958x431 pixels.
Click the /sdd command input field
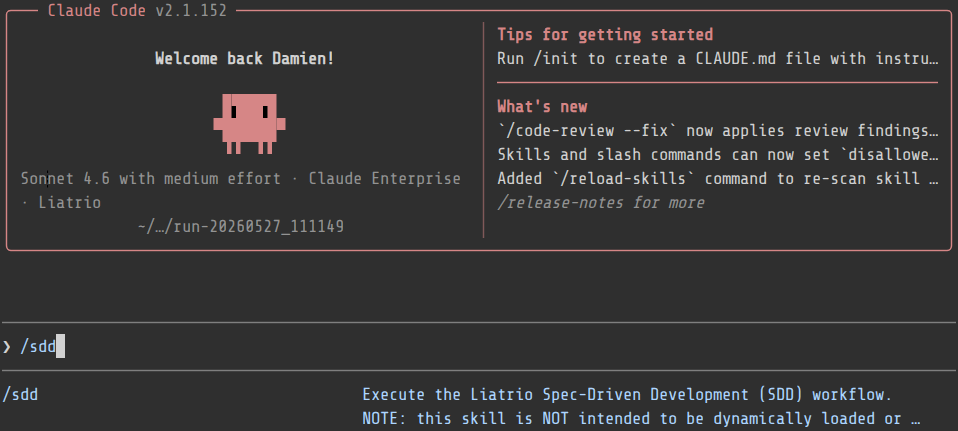[479, 347]
